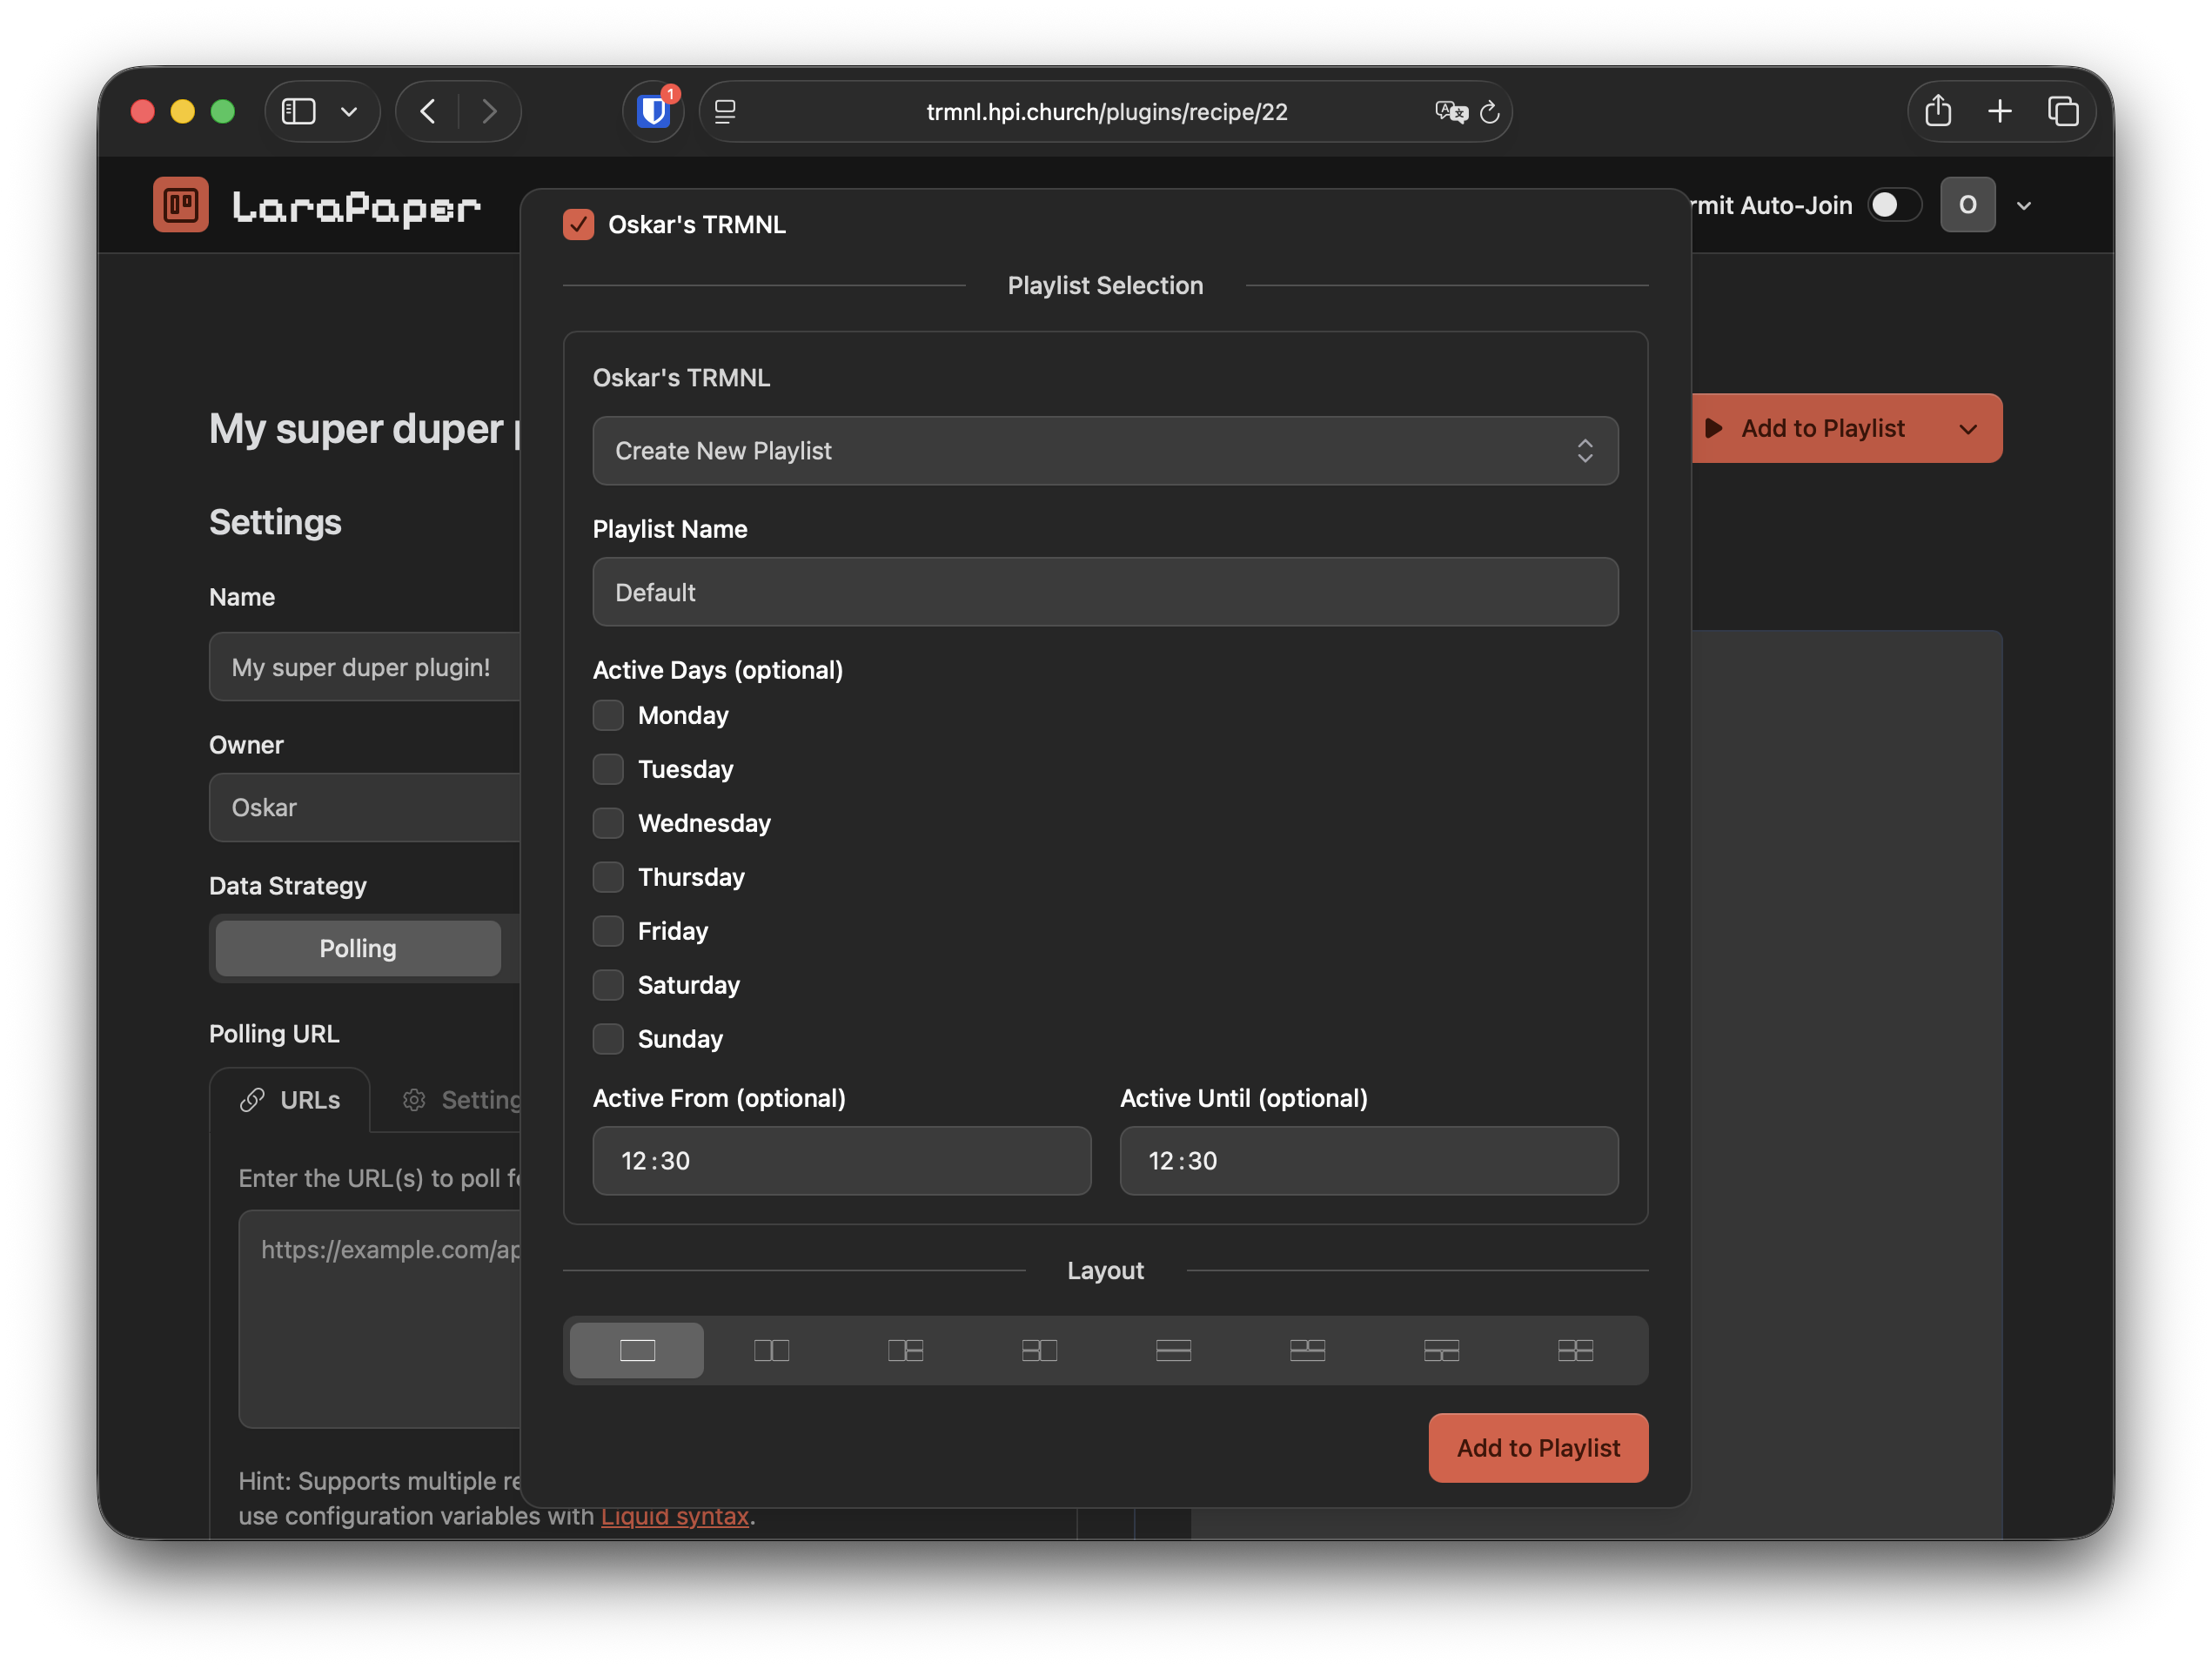Show the tab overview icon
The image size is (2212, 1669).
click(x=2063, y=111)
